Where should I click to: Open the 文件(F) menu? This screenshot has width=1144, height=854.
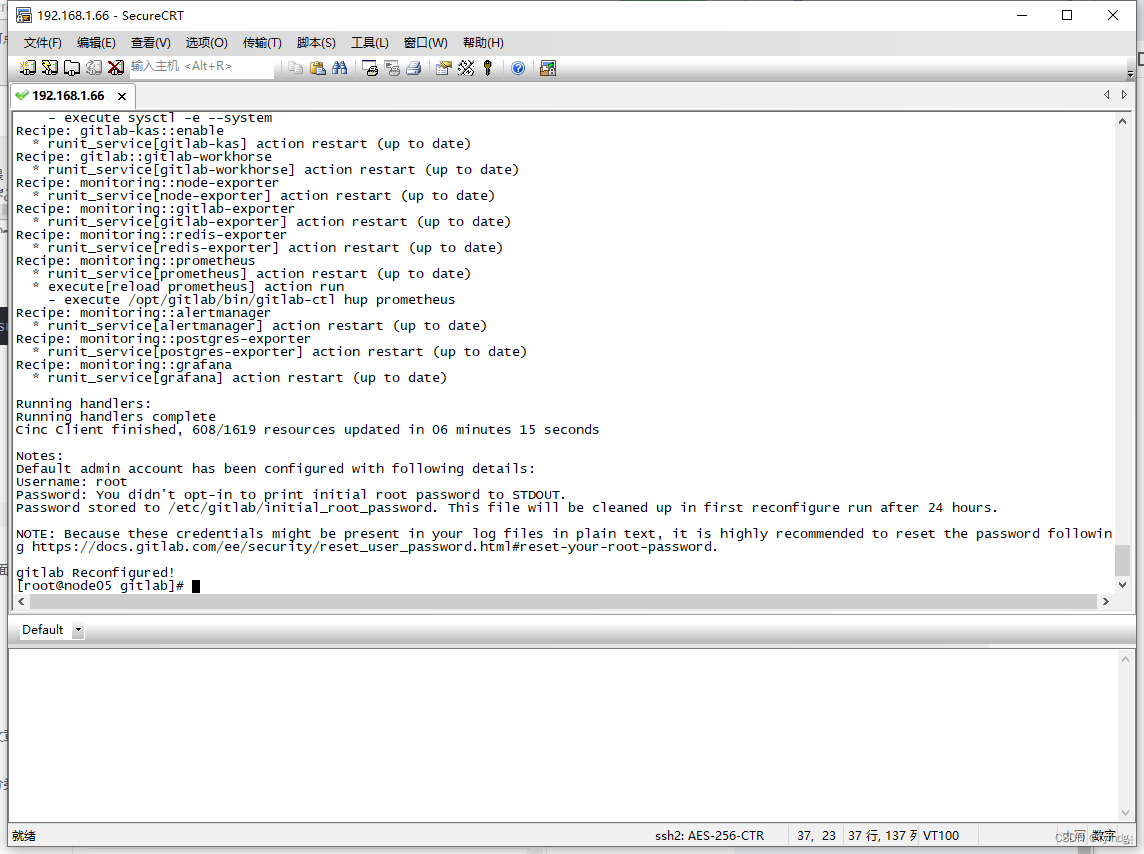tap(41, 42)
